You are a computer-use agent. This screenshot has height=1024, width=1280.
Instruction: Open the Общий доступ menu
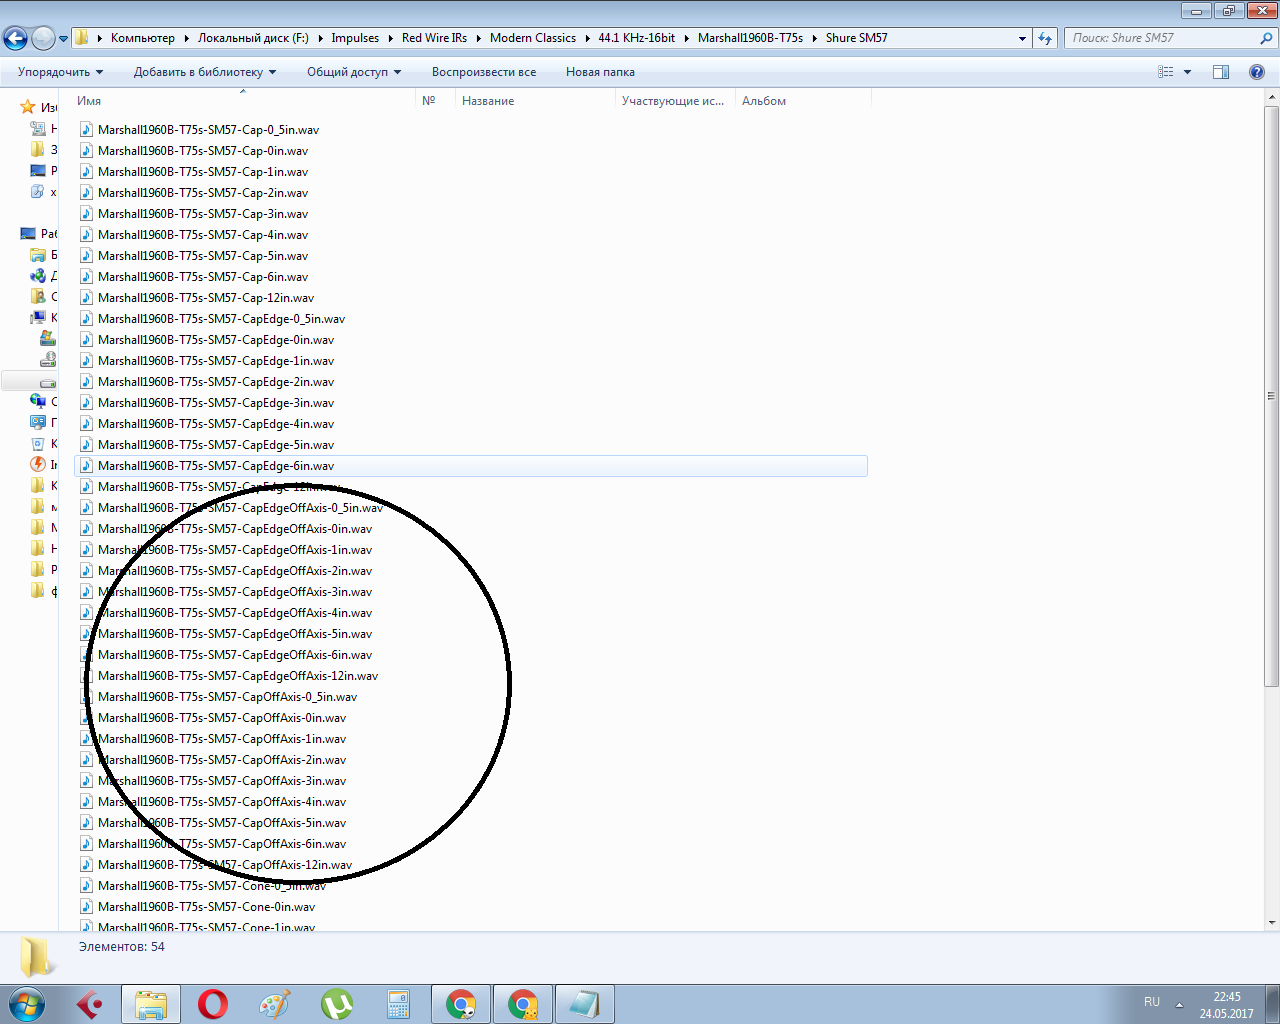(x=354, y=72)
